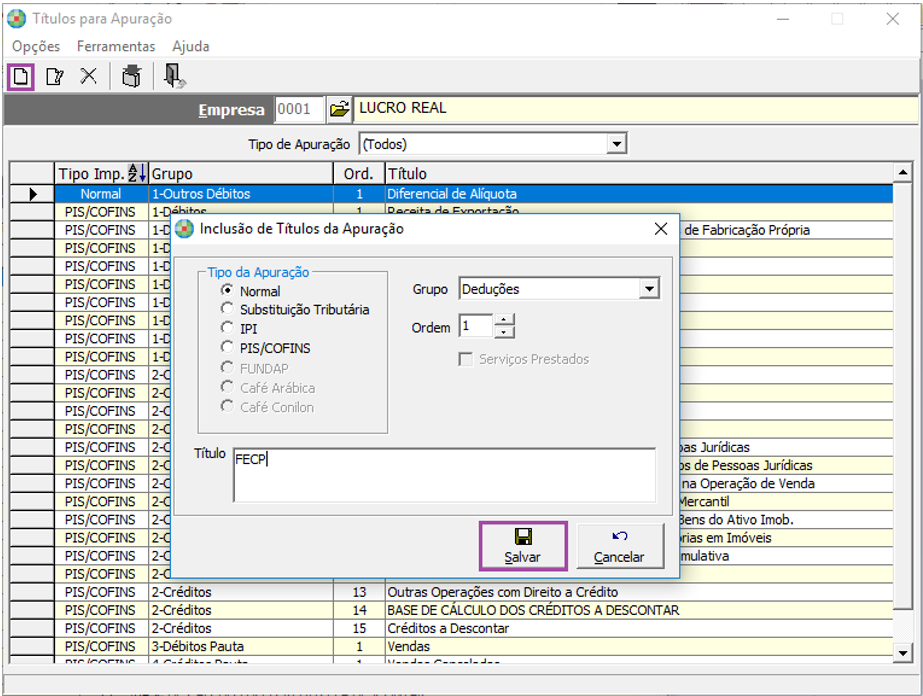The image size is (923, 696).
Task: Click the Empresa code field 0001
Action: click(300, 109)
